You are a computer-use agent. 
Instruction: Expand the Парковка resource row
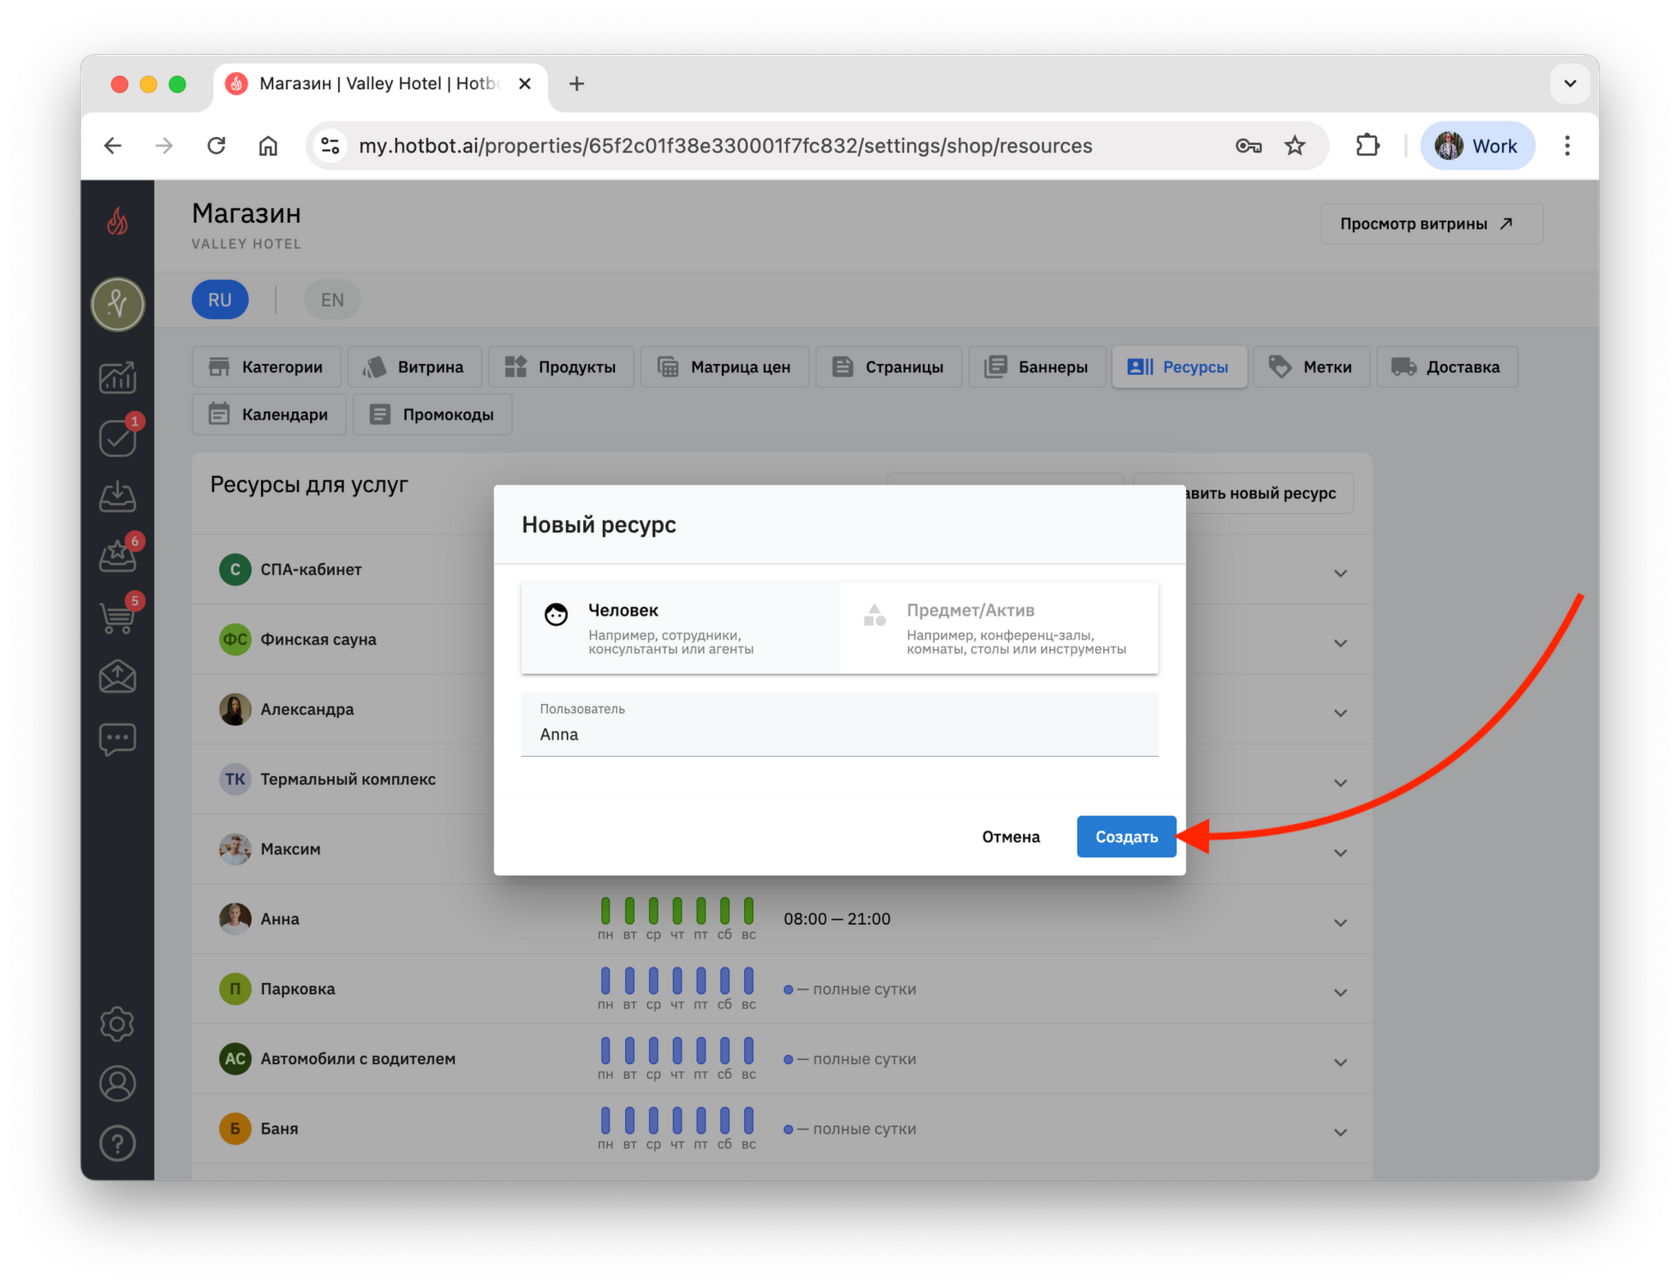point(1340,993)
